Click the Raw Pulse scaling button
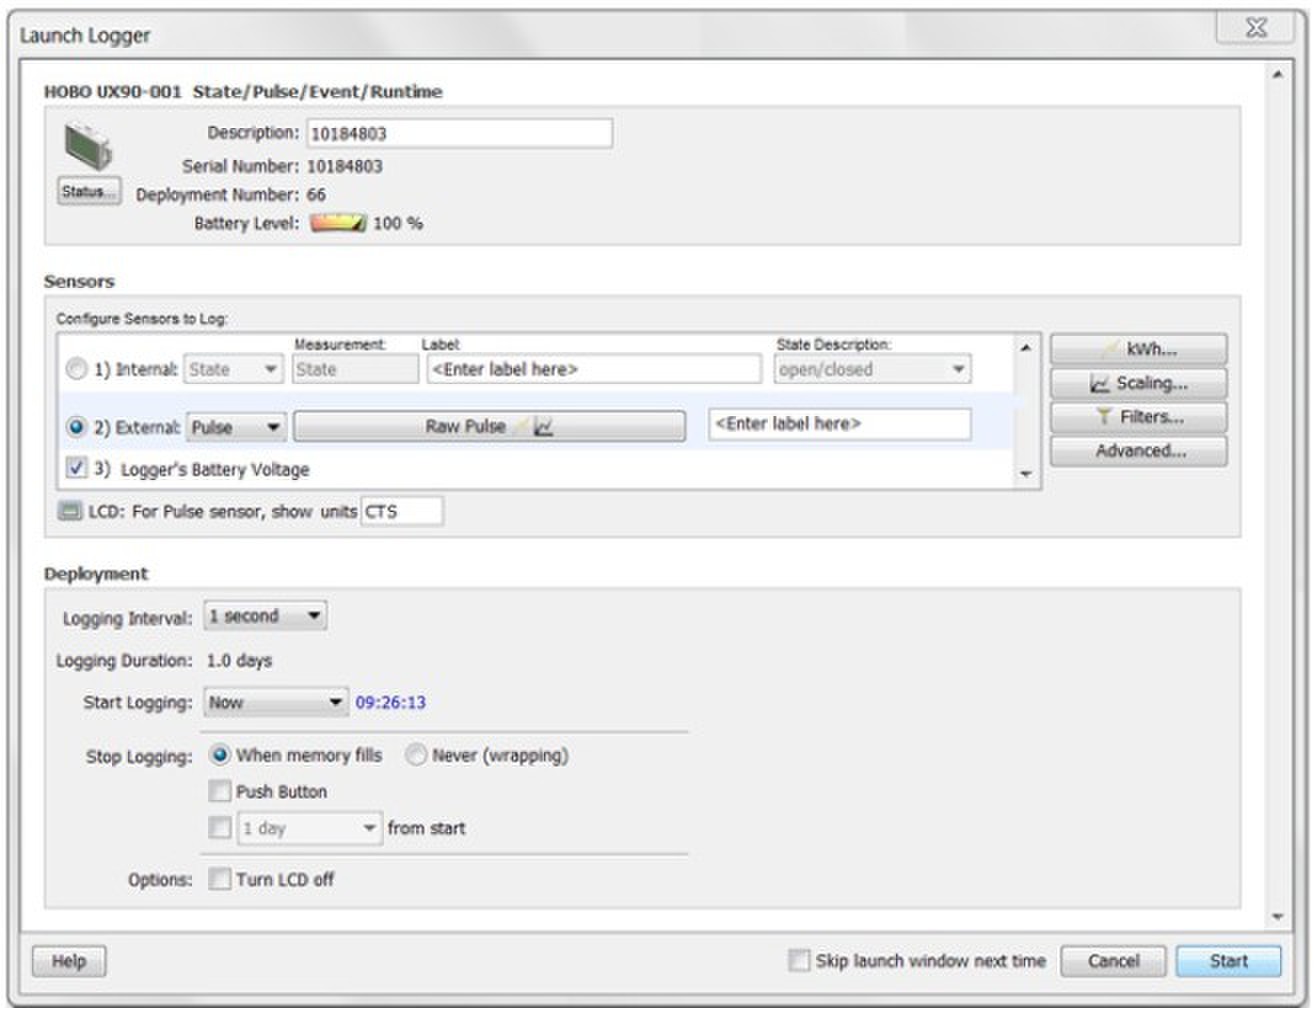 489,427
